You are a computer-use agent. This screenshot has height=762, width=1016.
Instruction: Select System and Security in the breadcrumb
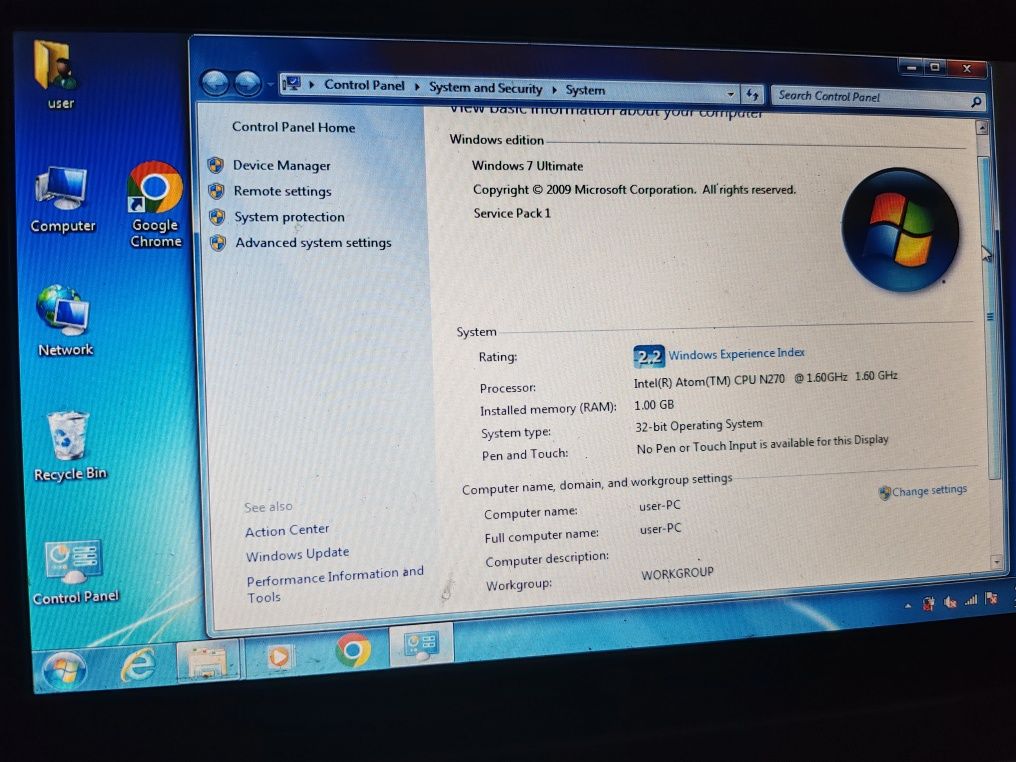(485, 87)
